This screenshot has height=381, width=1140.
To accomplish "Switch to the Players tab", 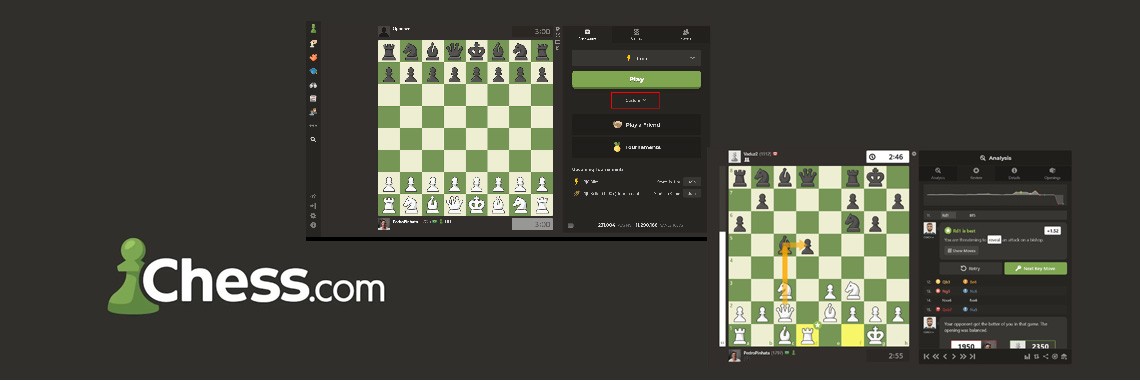I will [x=685, y=34].
